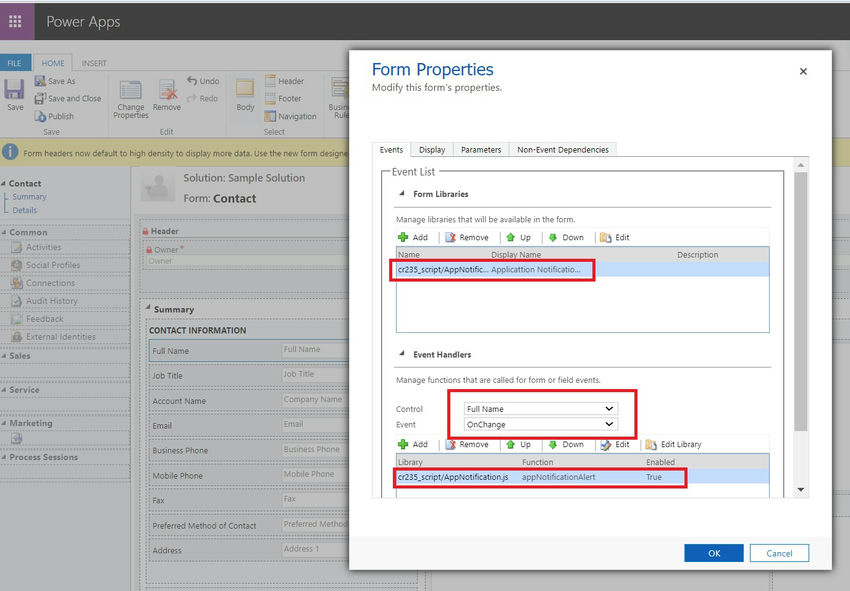
Task: Switch to the Display tab
Action: pyautogui.click(x=432, y=148)
